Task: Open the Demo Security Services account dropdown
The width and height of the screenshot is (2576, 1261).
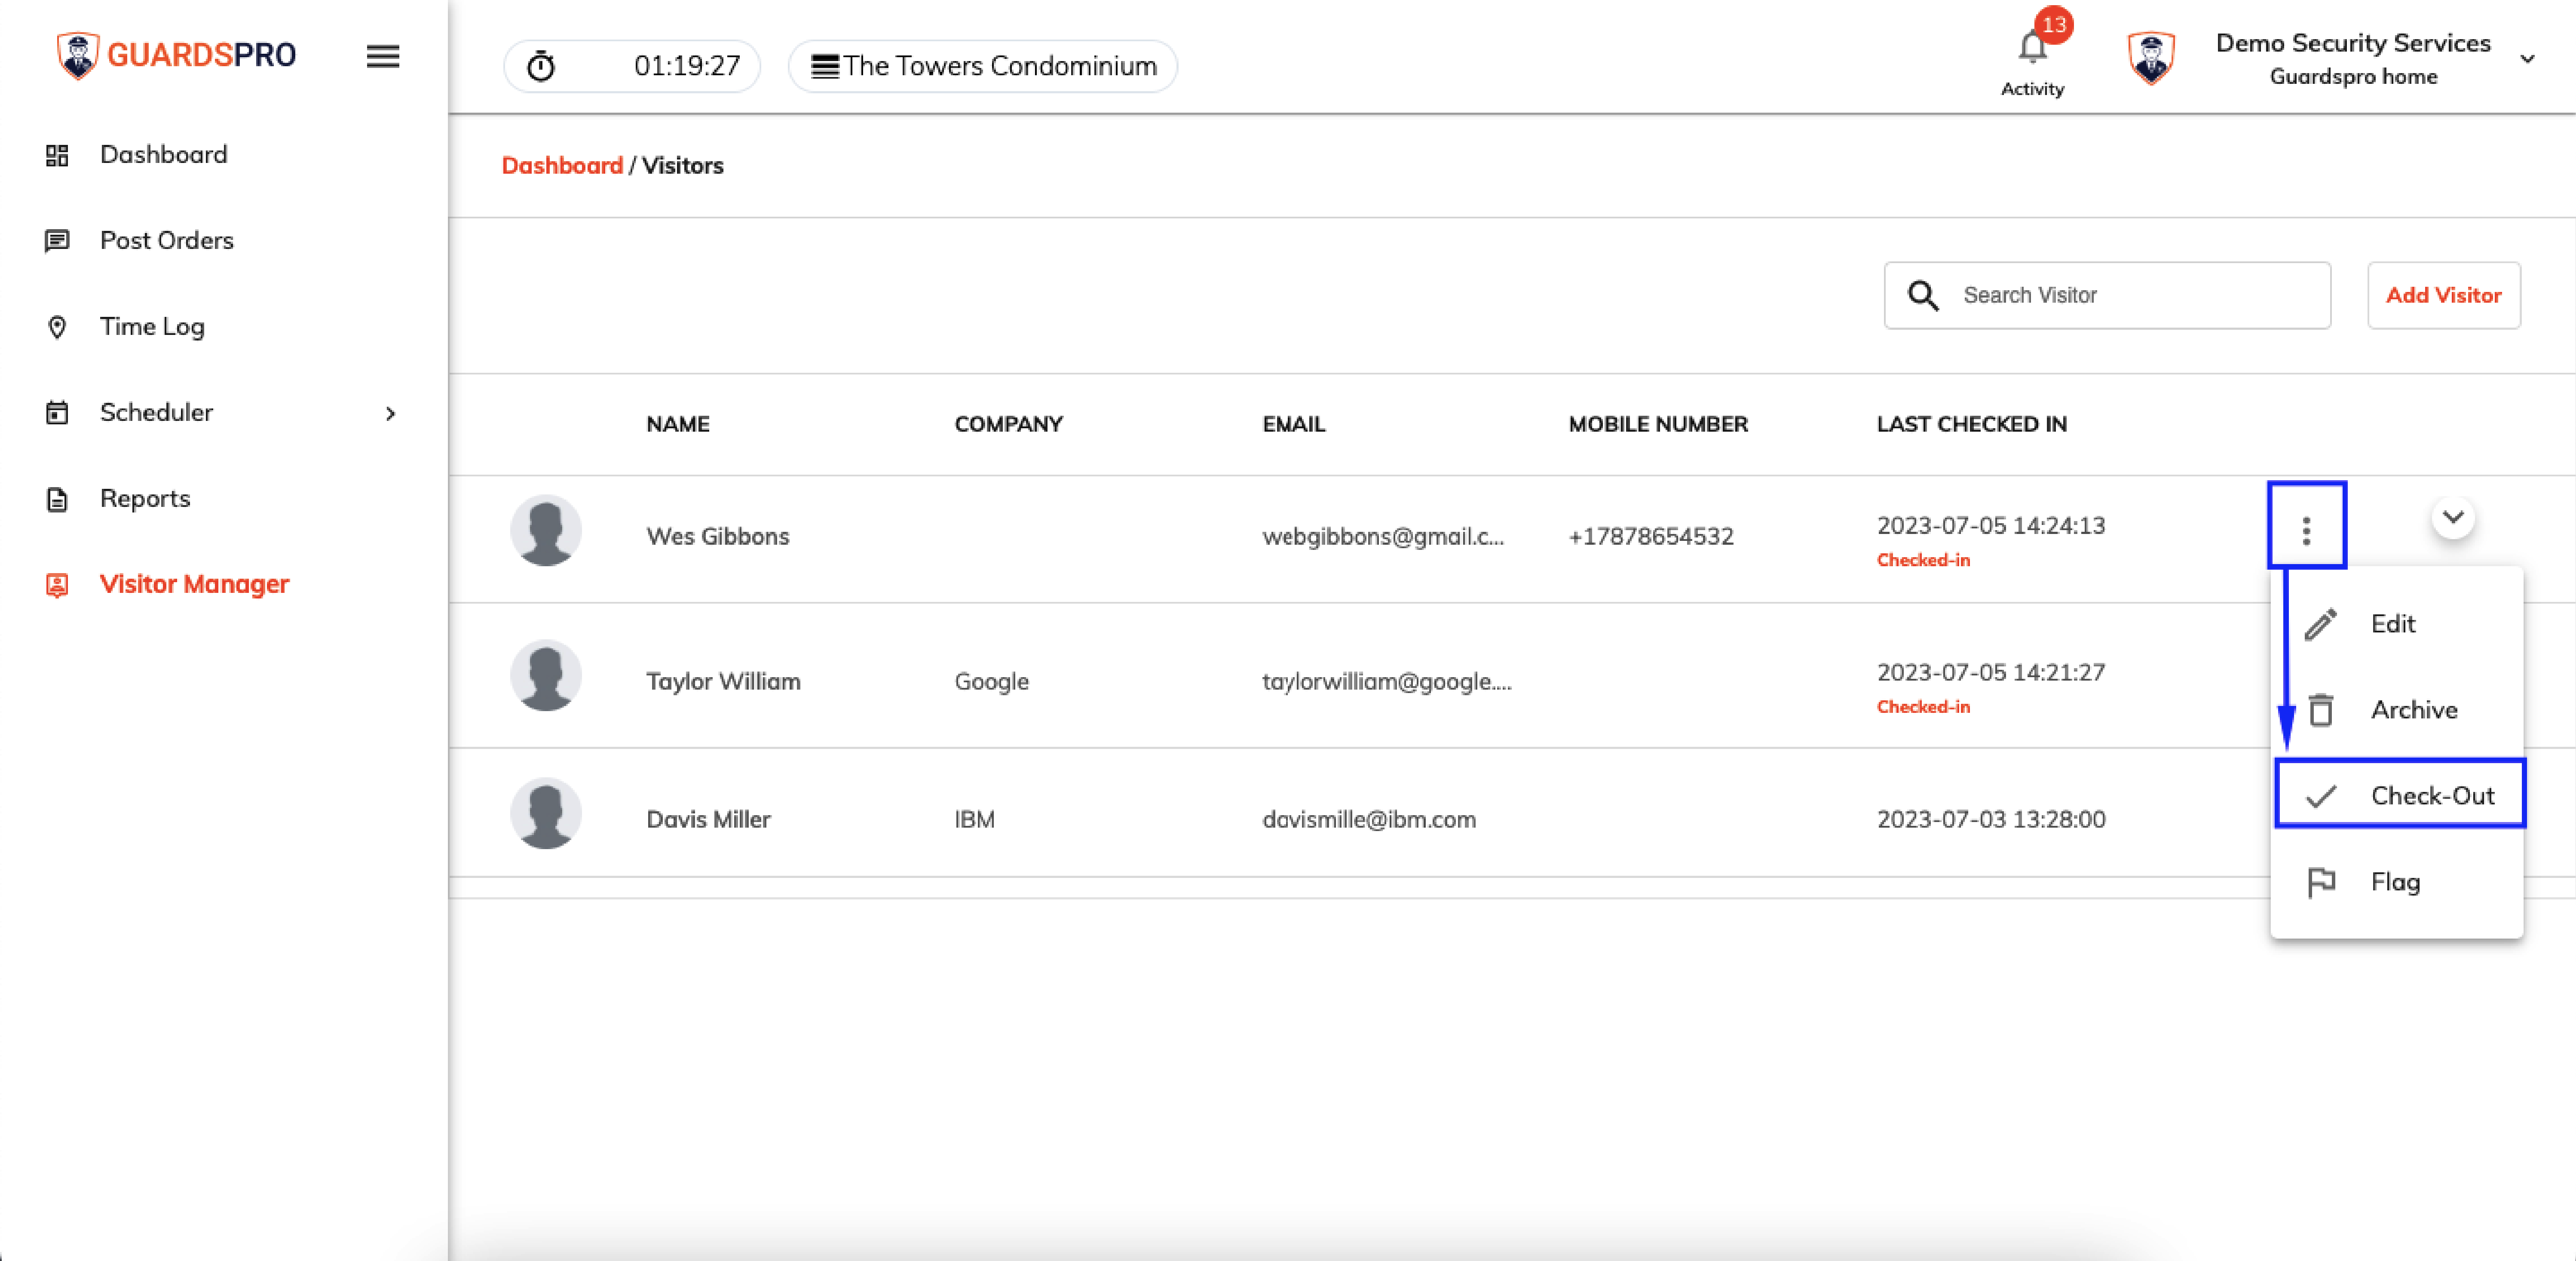Action: (2527, 59)
